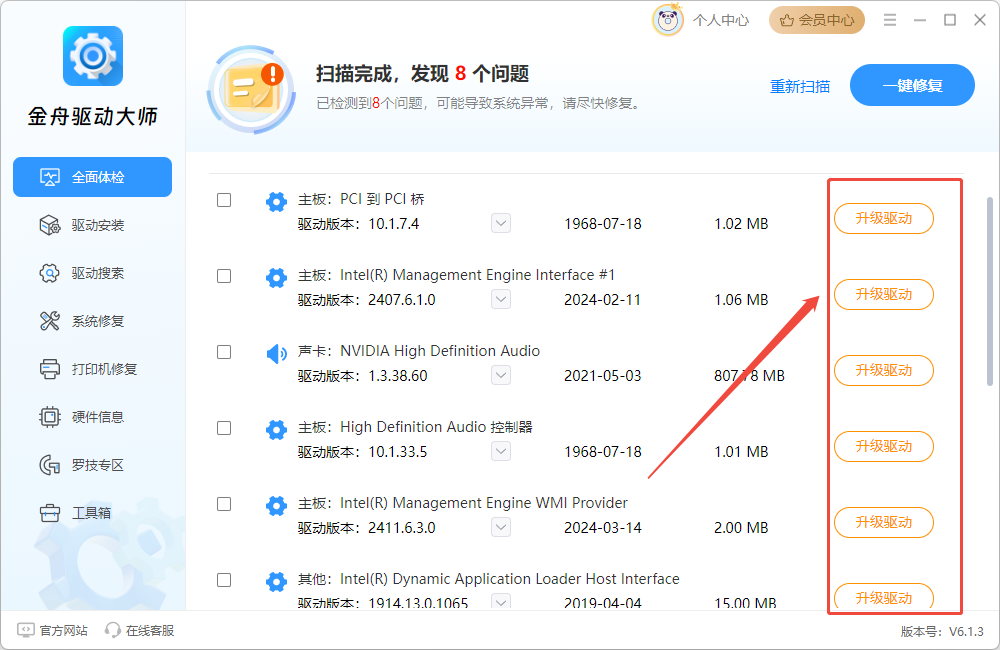The width and height of the screenshot is (1000, 650).
Task: Open 系统修复 tools
Action: [82, 321]
